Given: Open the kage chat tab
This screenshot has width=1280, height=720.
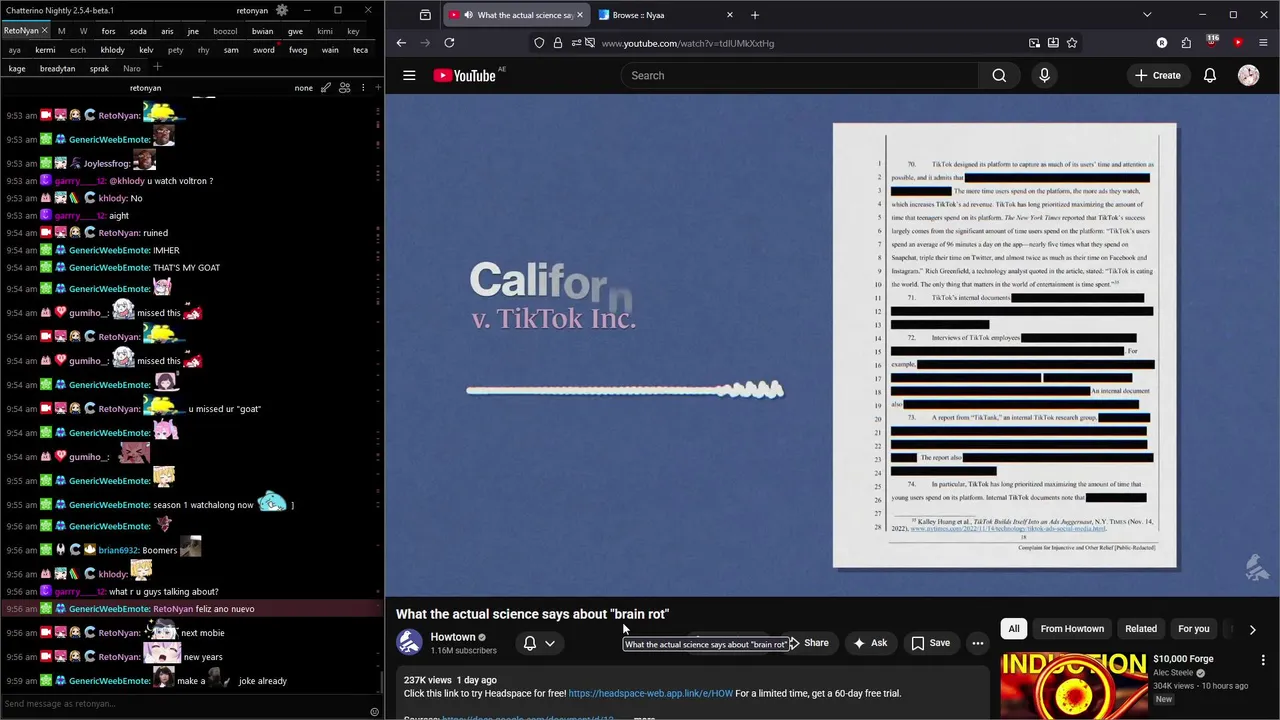Looking at the screenshot, I should 17,69.
